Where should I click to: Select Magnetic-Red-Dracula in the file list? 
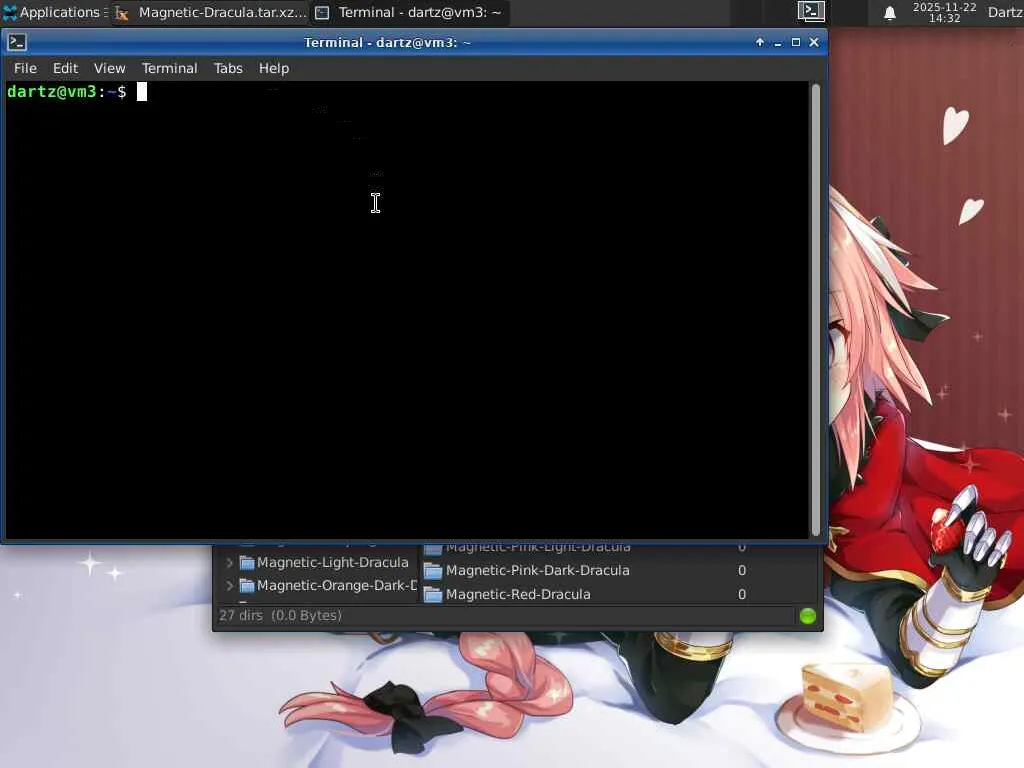click(x=518, y=594)
